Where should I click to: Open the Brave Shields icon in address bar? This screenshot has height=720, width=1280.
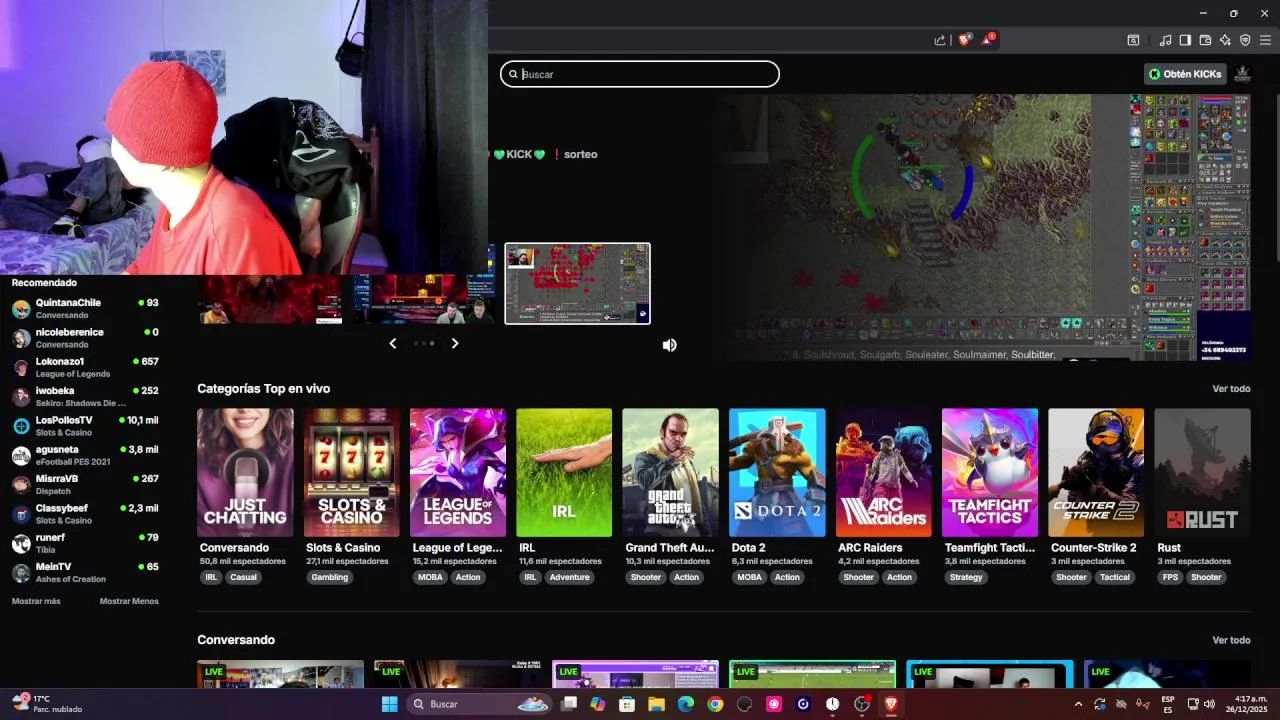[964, 40]
